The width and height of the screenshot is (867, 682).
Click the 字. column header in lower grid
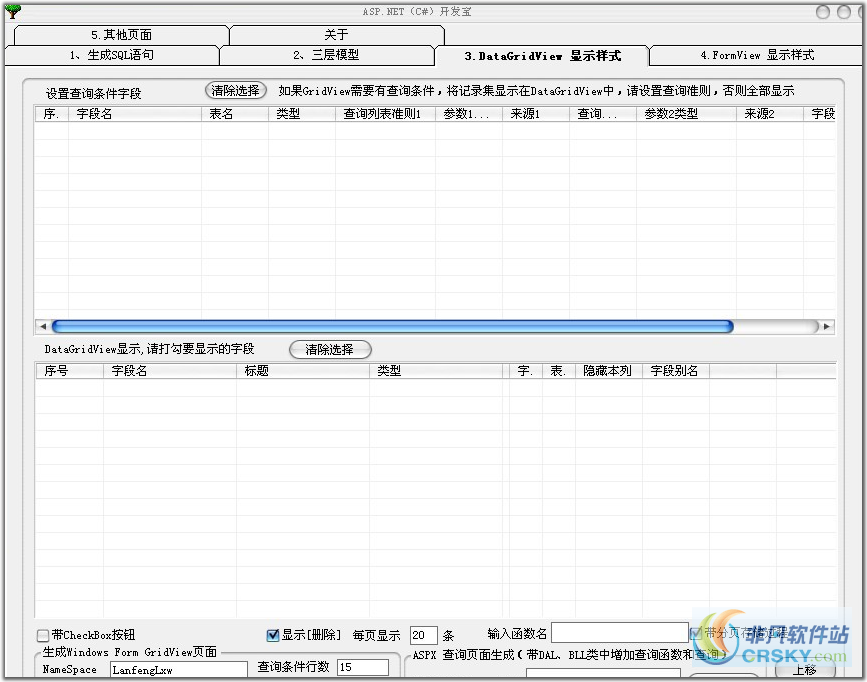pyautogui.click(x=526, y=371)
